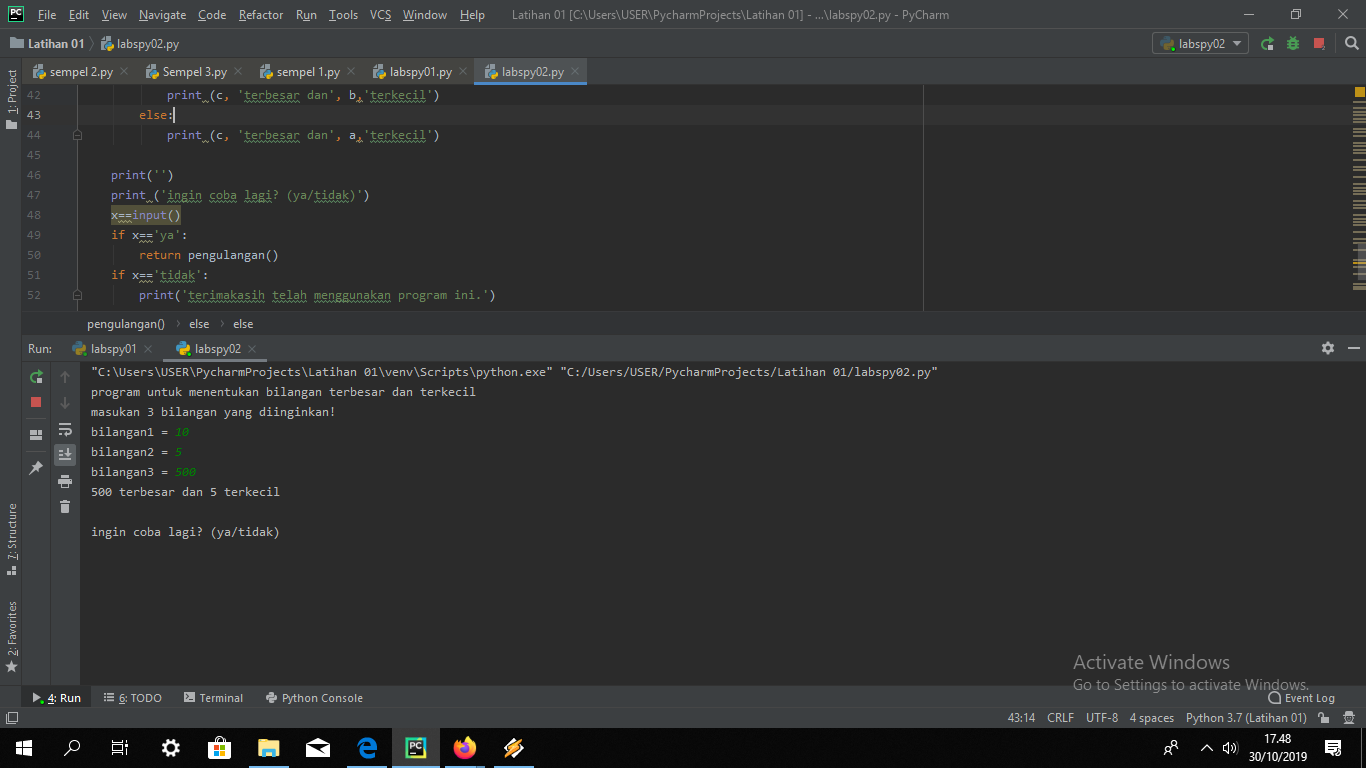Open the Python 3.7 interpreter selector
This screenshot has width=1366, height=768.
(x=1246, y=717)
